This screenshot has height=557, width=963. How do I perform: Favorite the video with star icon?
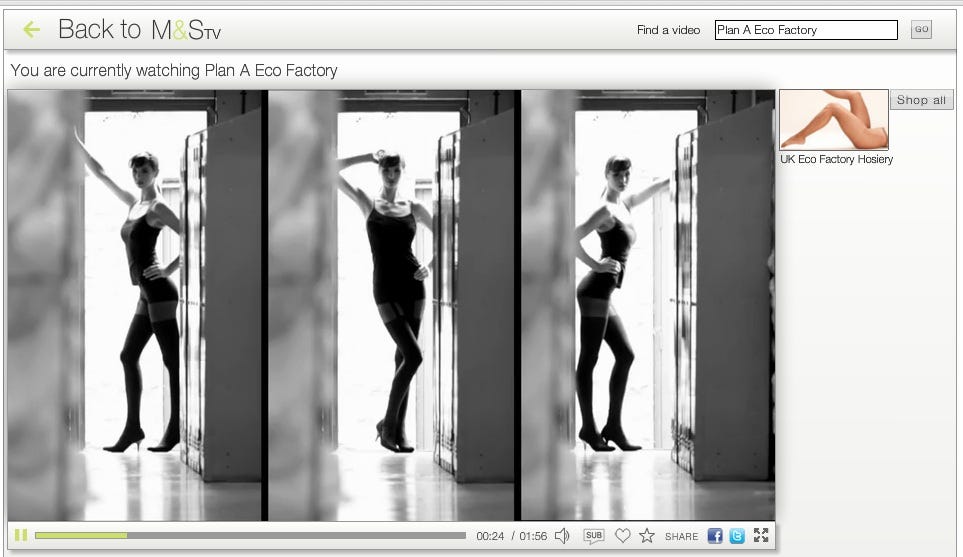pos(647,536)
